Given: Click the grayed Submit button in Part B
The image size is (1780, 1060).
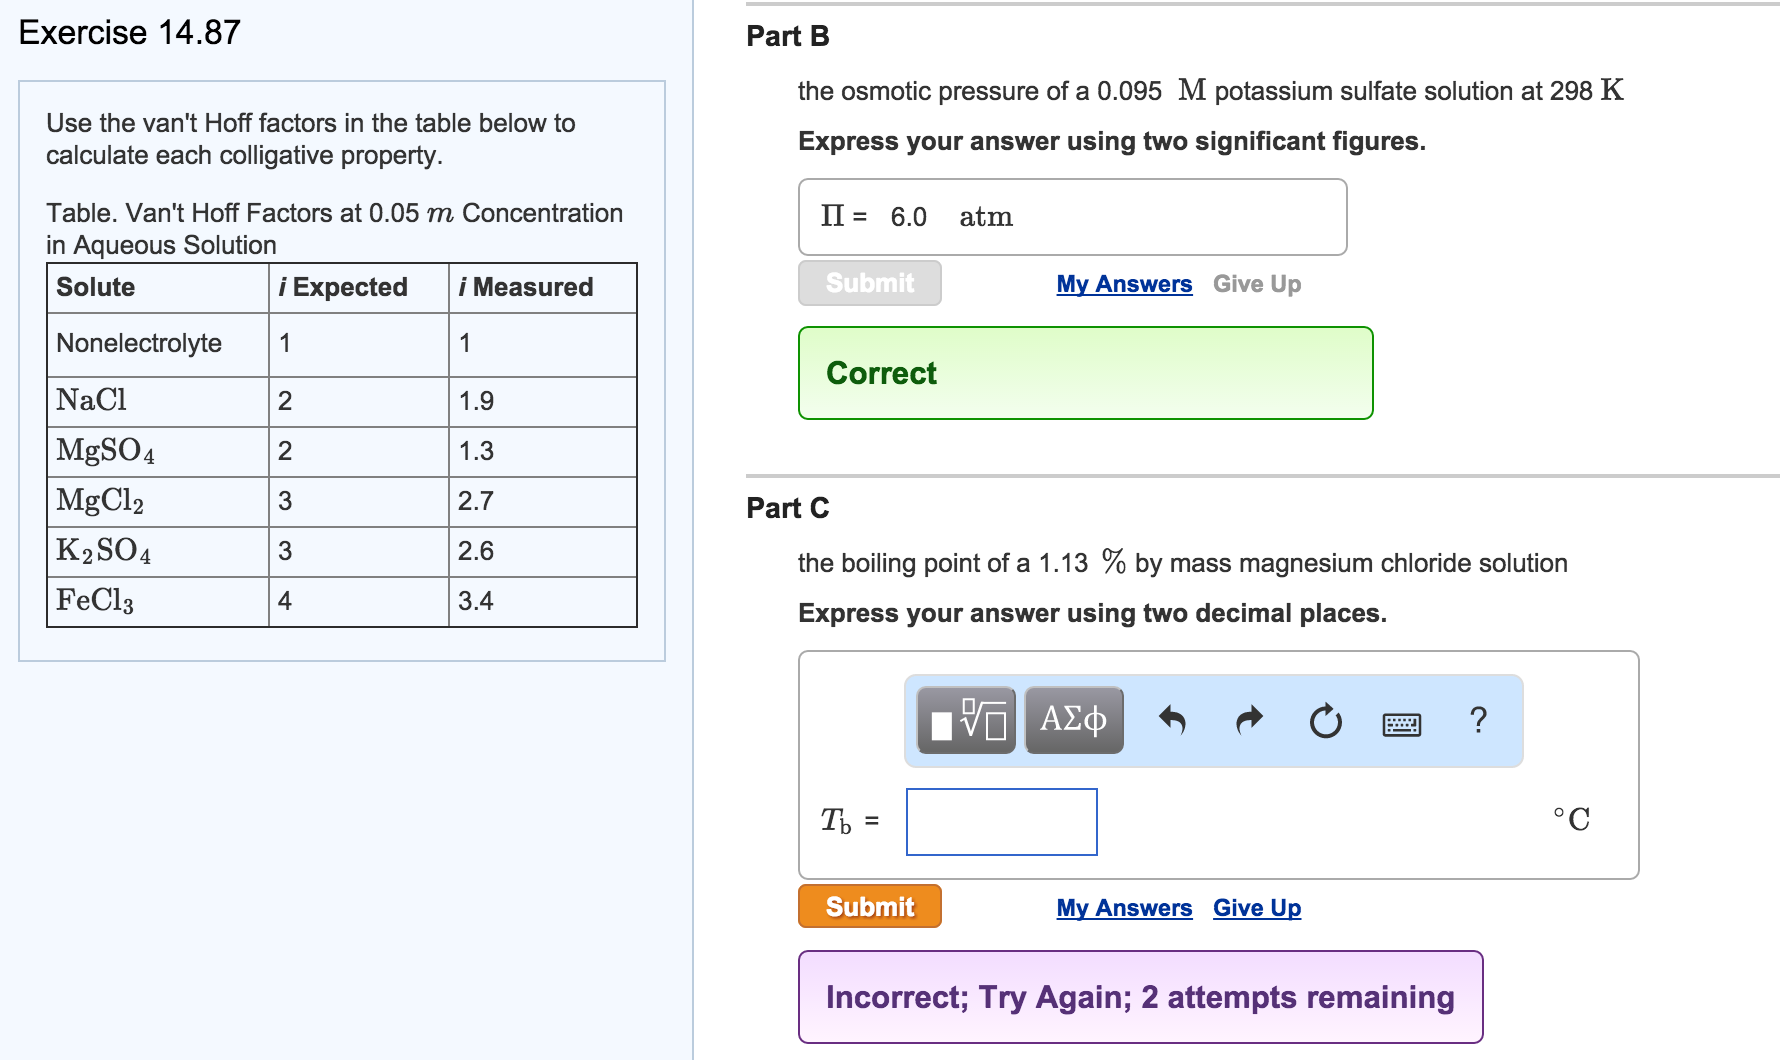Looking at the screenshot, I should point(868,283).
